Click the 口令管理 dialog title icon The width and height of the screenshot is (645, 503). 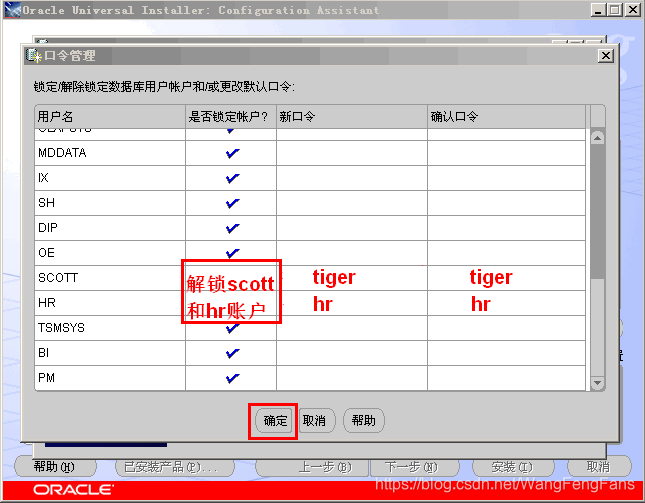(x=33, y=55)
